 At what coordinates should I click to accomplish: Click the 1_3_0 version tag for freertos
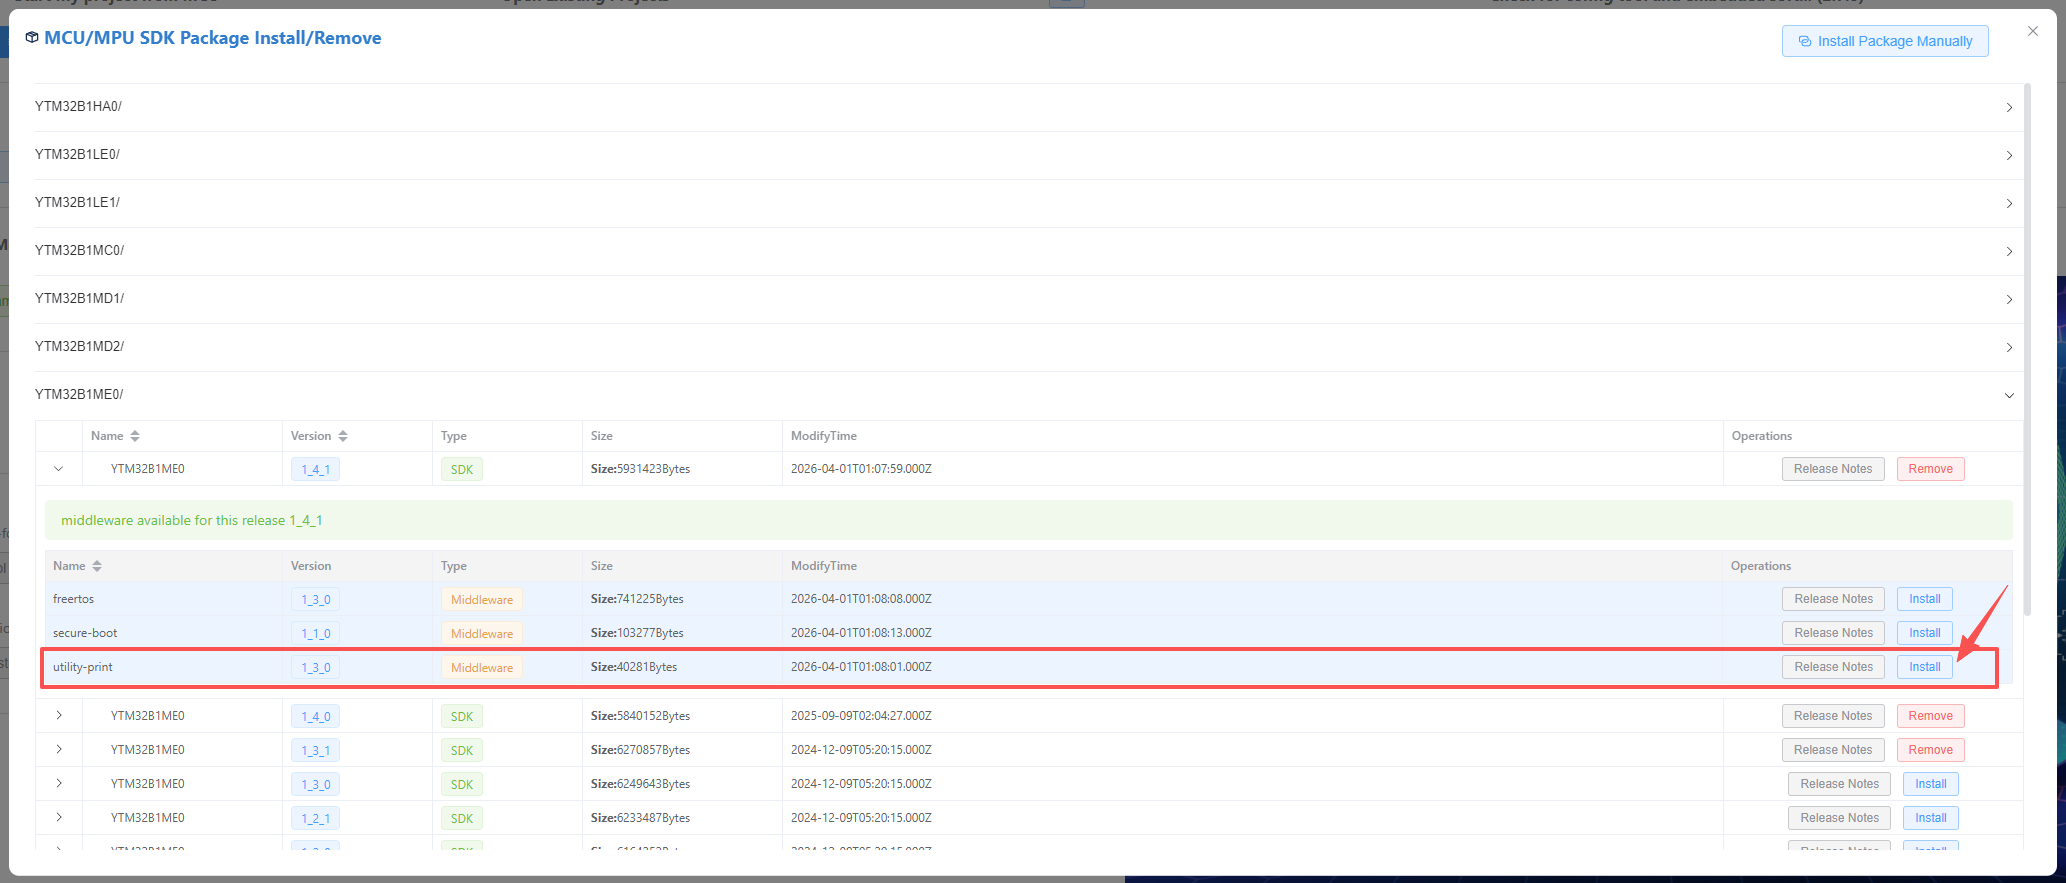tap(315, 600)
